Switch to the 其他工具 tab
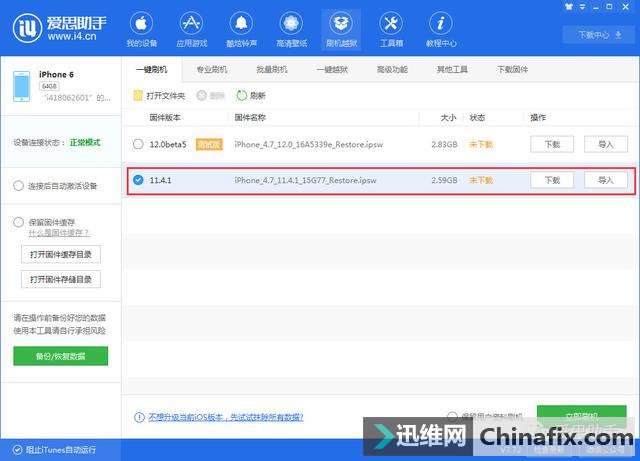 [x=452, y=69]
